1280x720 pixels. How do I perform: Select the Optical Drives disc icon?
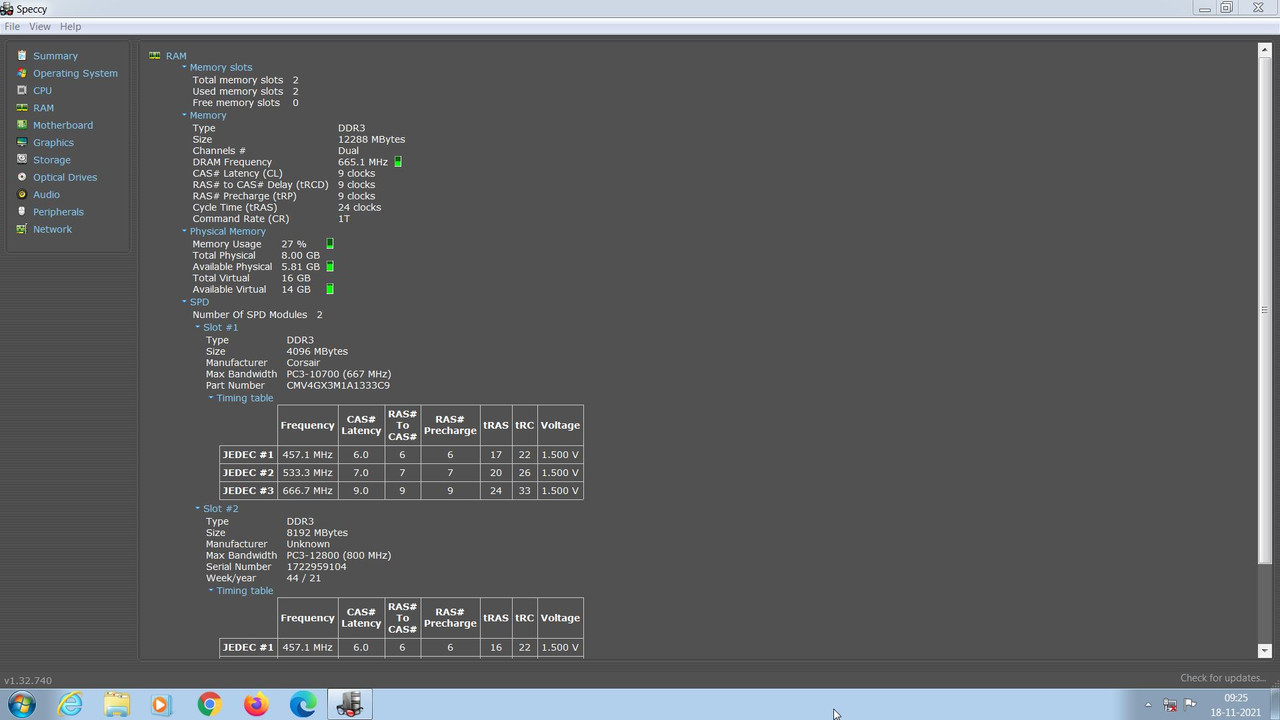point(22,177)
